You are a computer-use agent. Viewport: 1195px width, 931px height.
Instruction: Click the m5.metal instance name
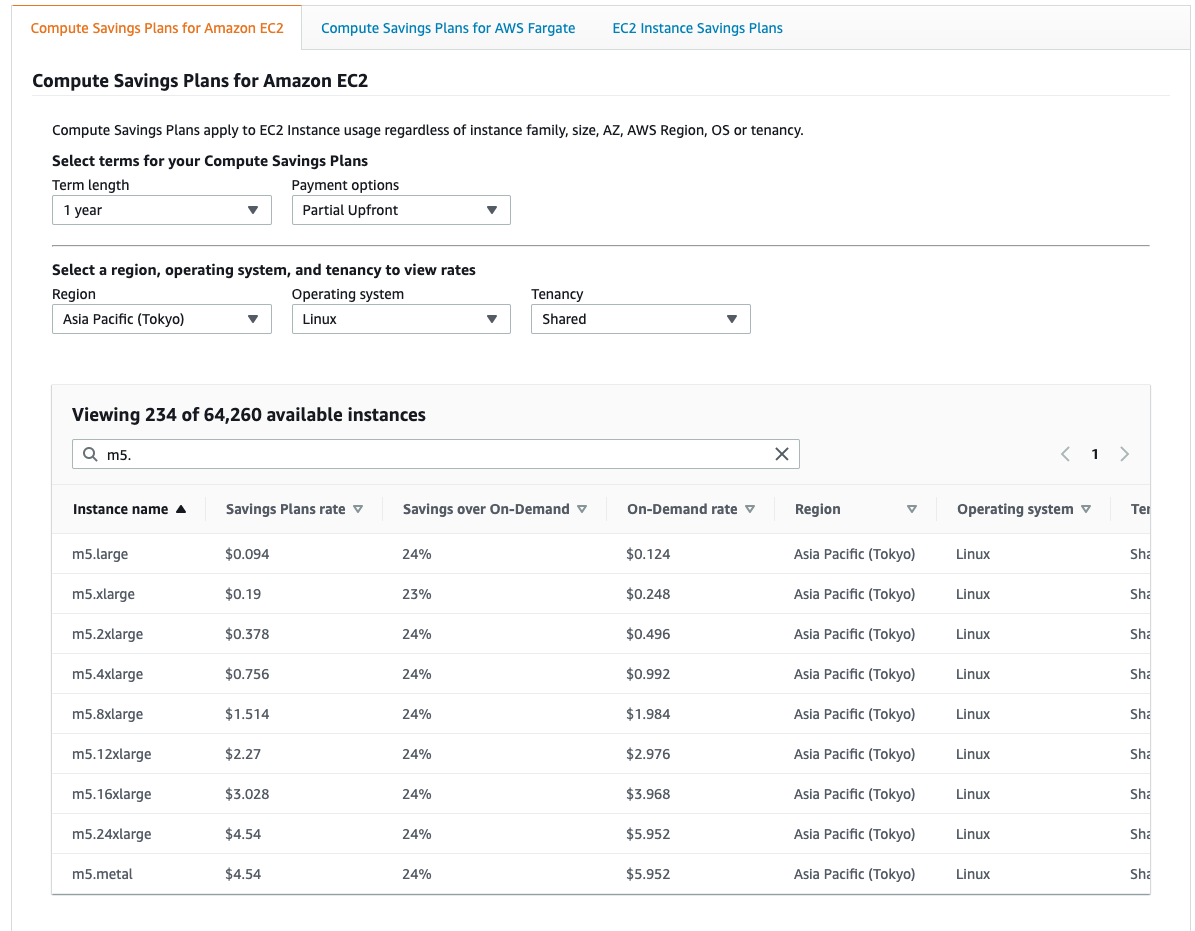pyautogui.click(x=102, y=874)
